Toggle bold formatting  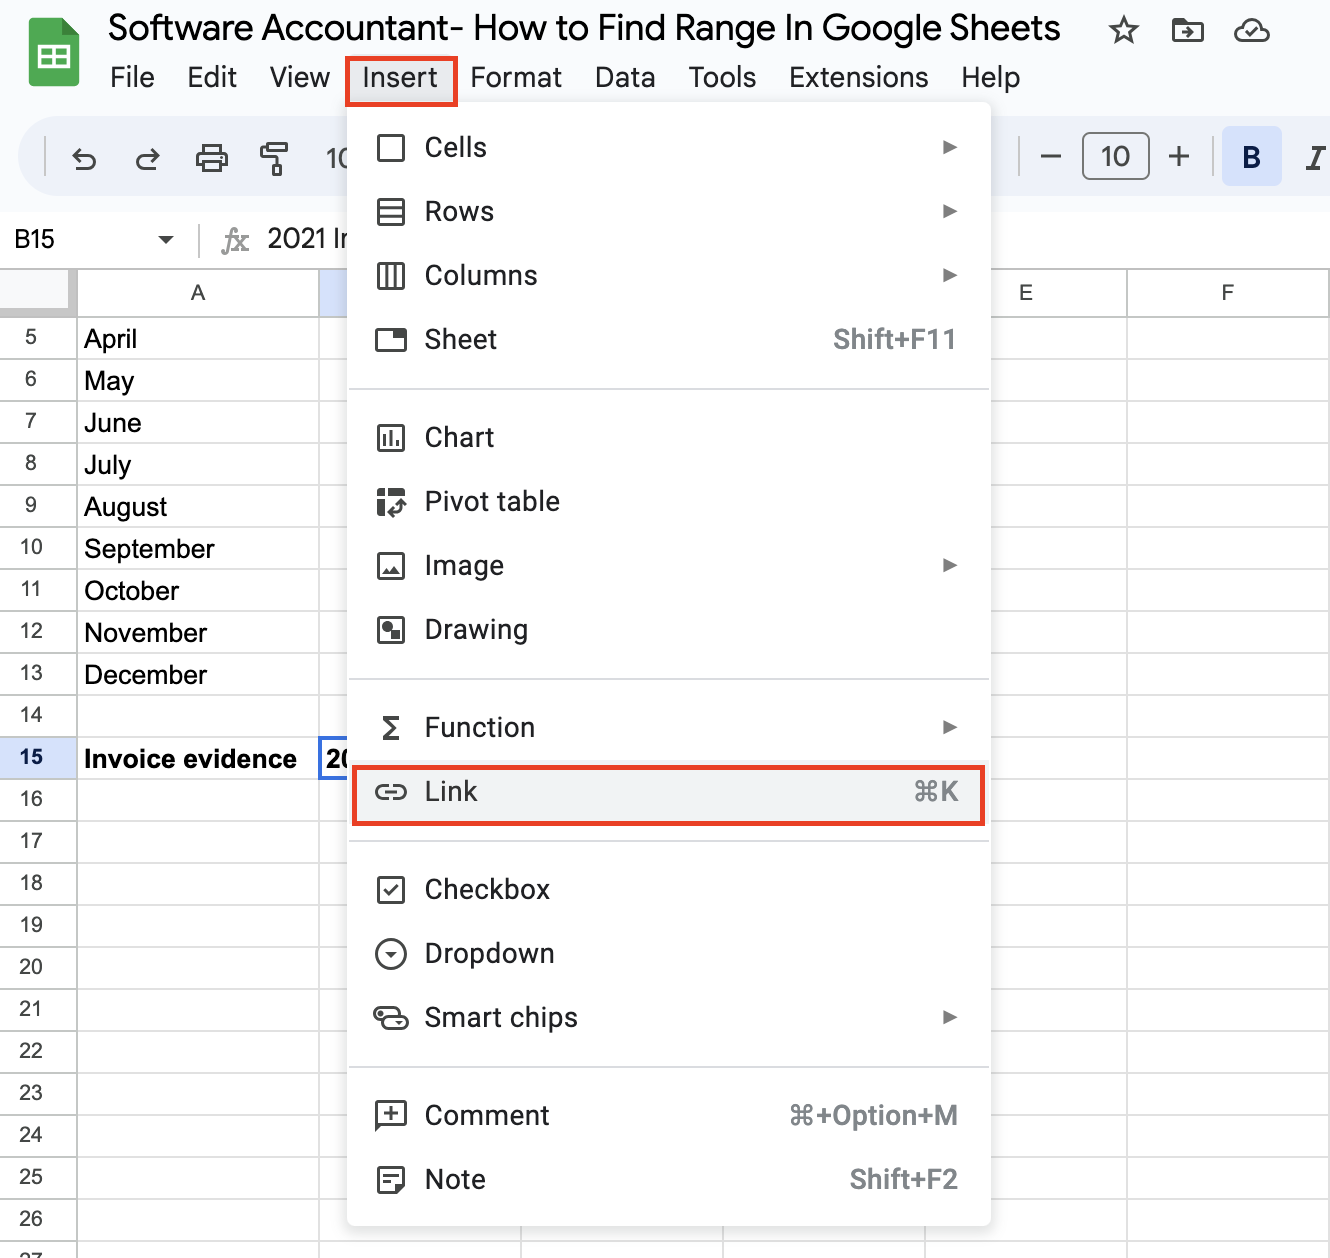[1251, 157]
